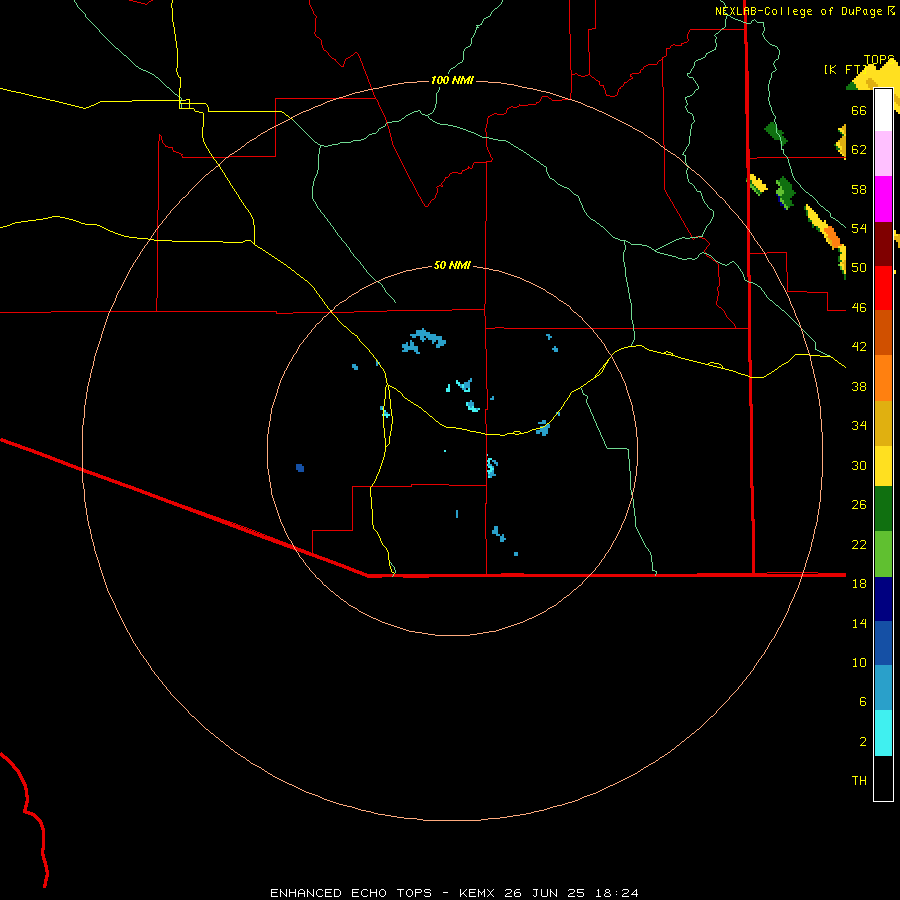Click the light pink legend swatch
The width and height of the screenshot is (900, 900).
[x=883, y=154]
